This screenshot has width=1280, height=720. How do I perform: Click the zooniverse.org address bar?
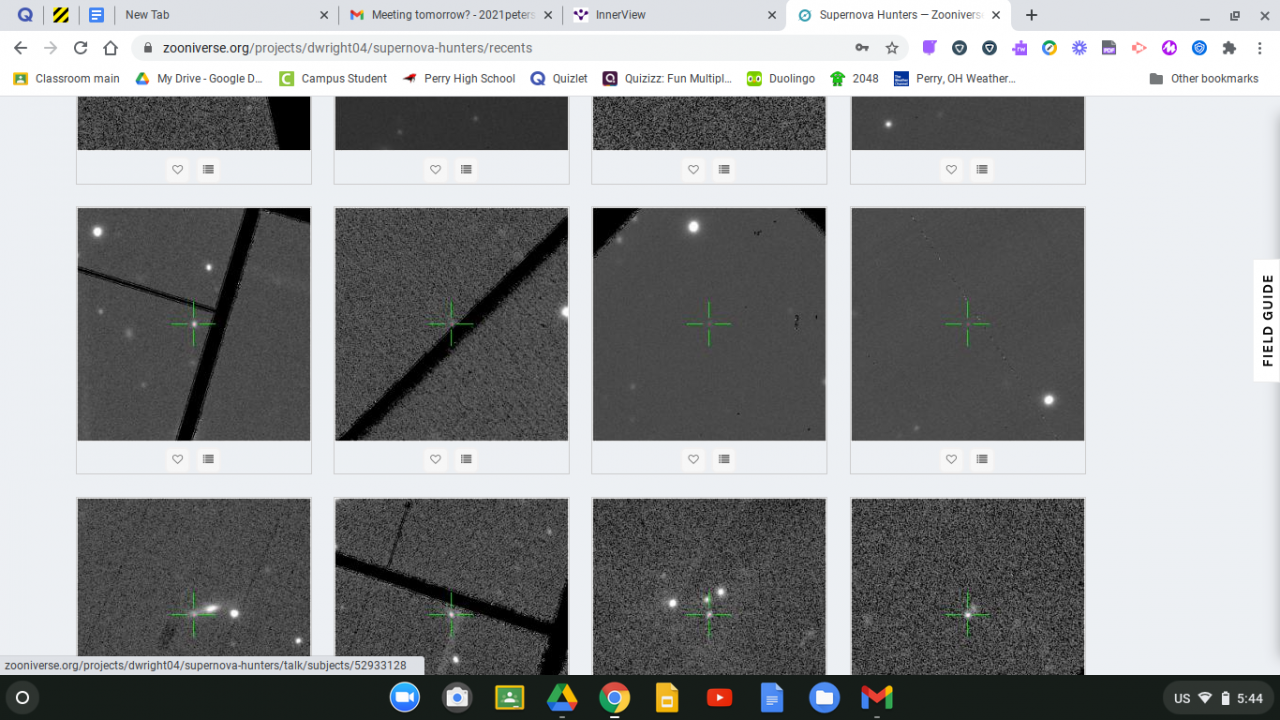click(x=490, y=48)
